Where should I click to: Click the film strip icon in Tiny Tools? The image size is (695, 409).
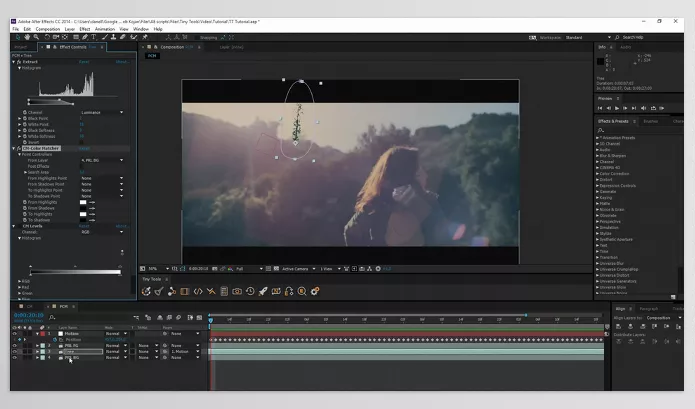pos(185,291)
